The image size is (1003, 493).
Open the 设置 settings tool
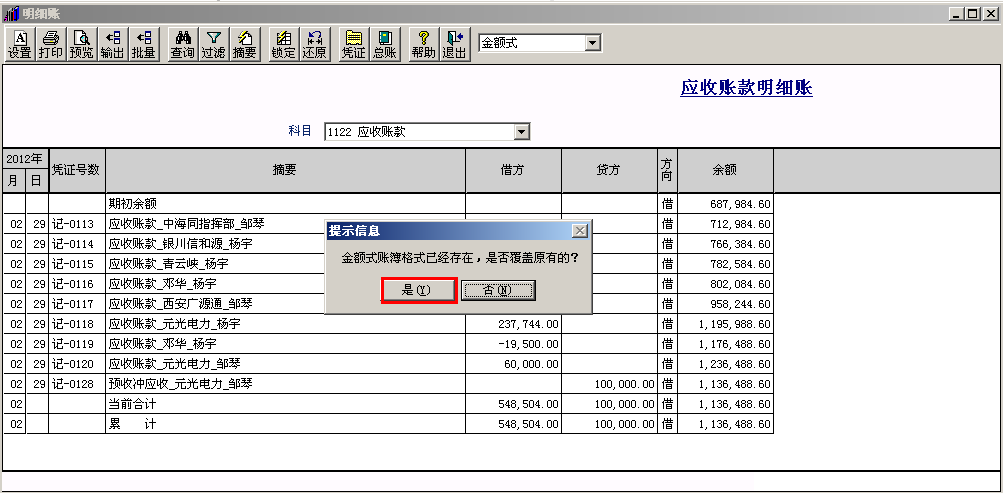point(19,44)
